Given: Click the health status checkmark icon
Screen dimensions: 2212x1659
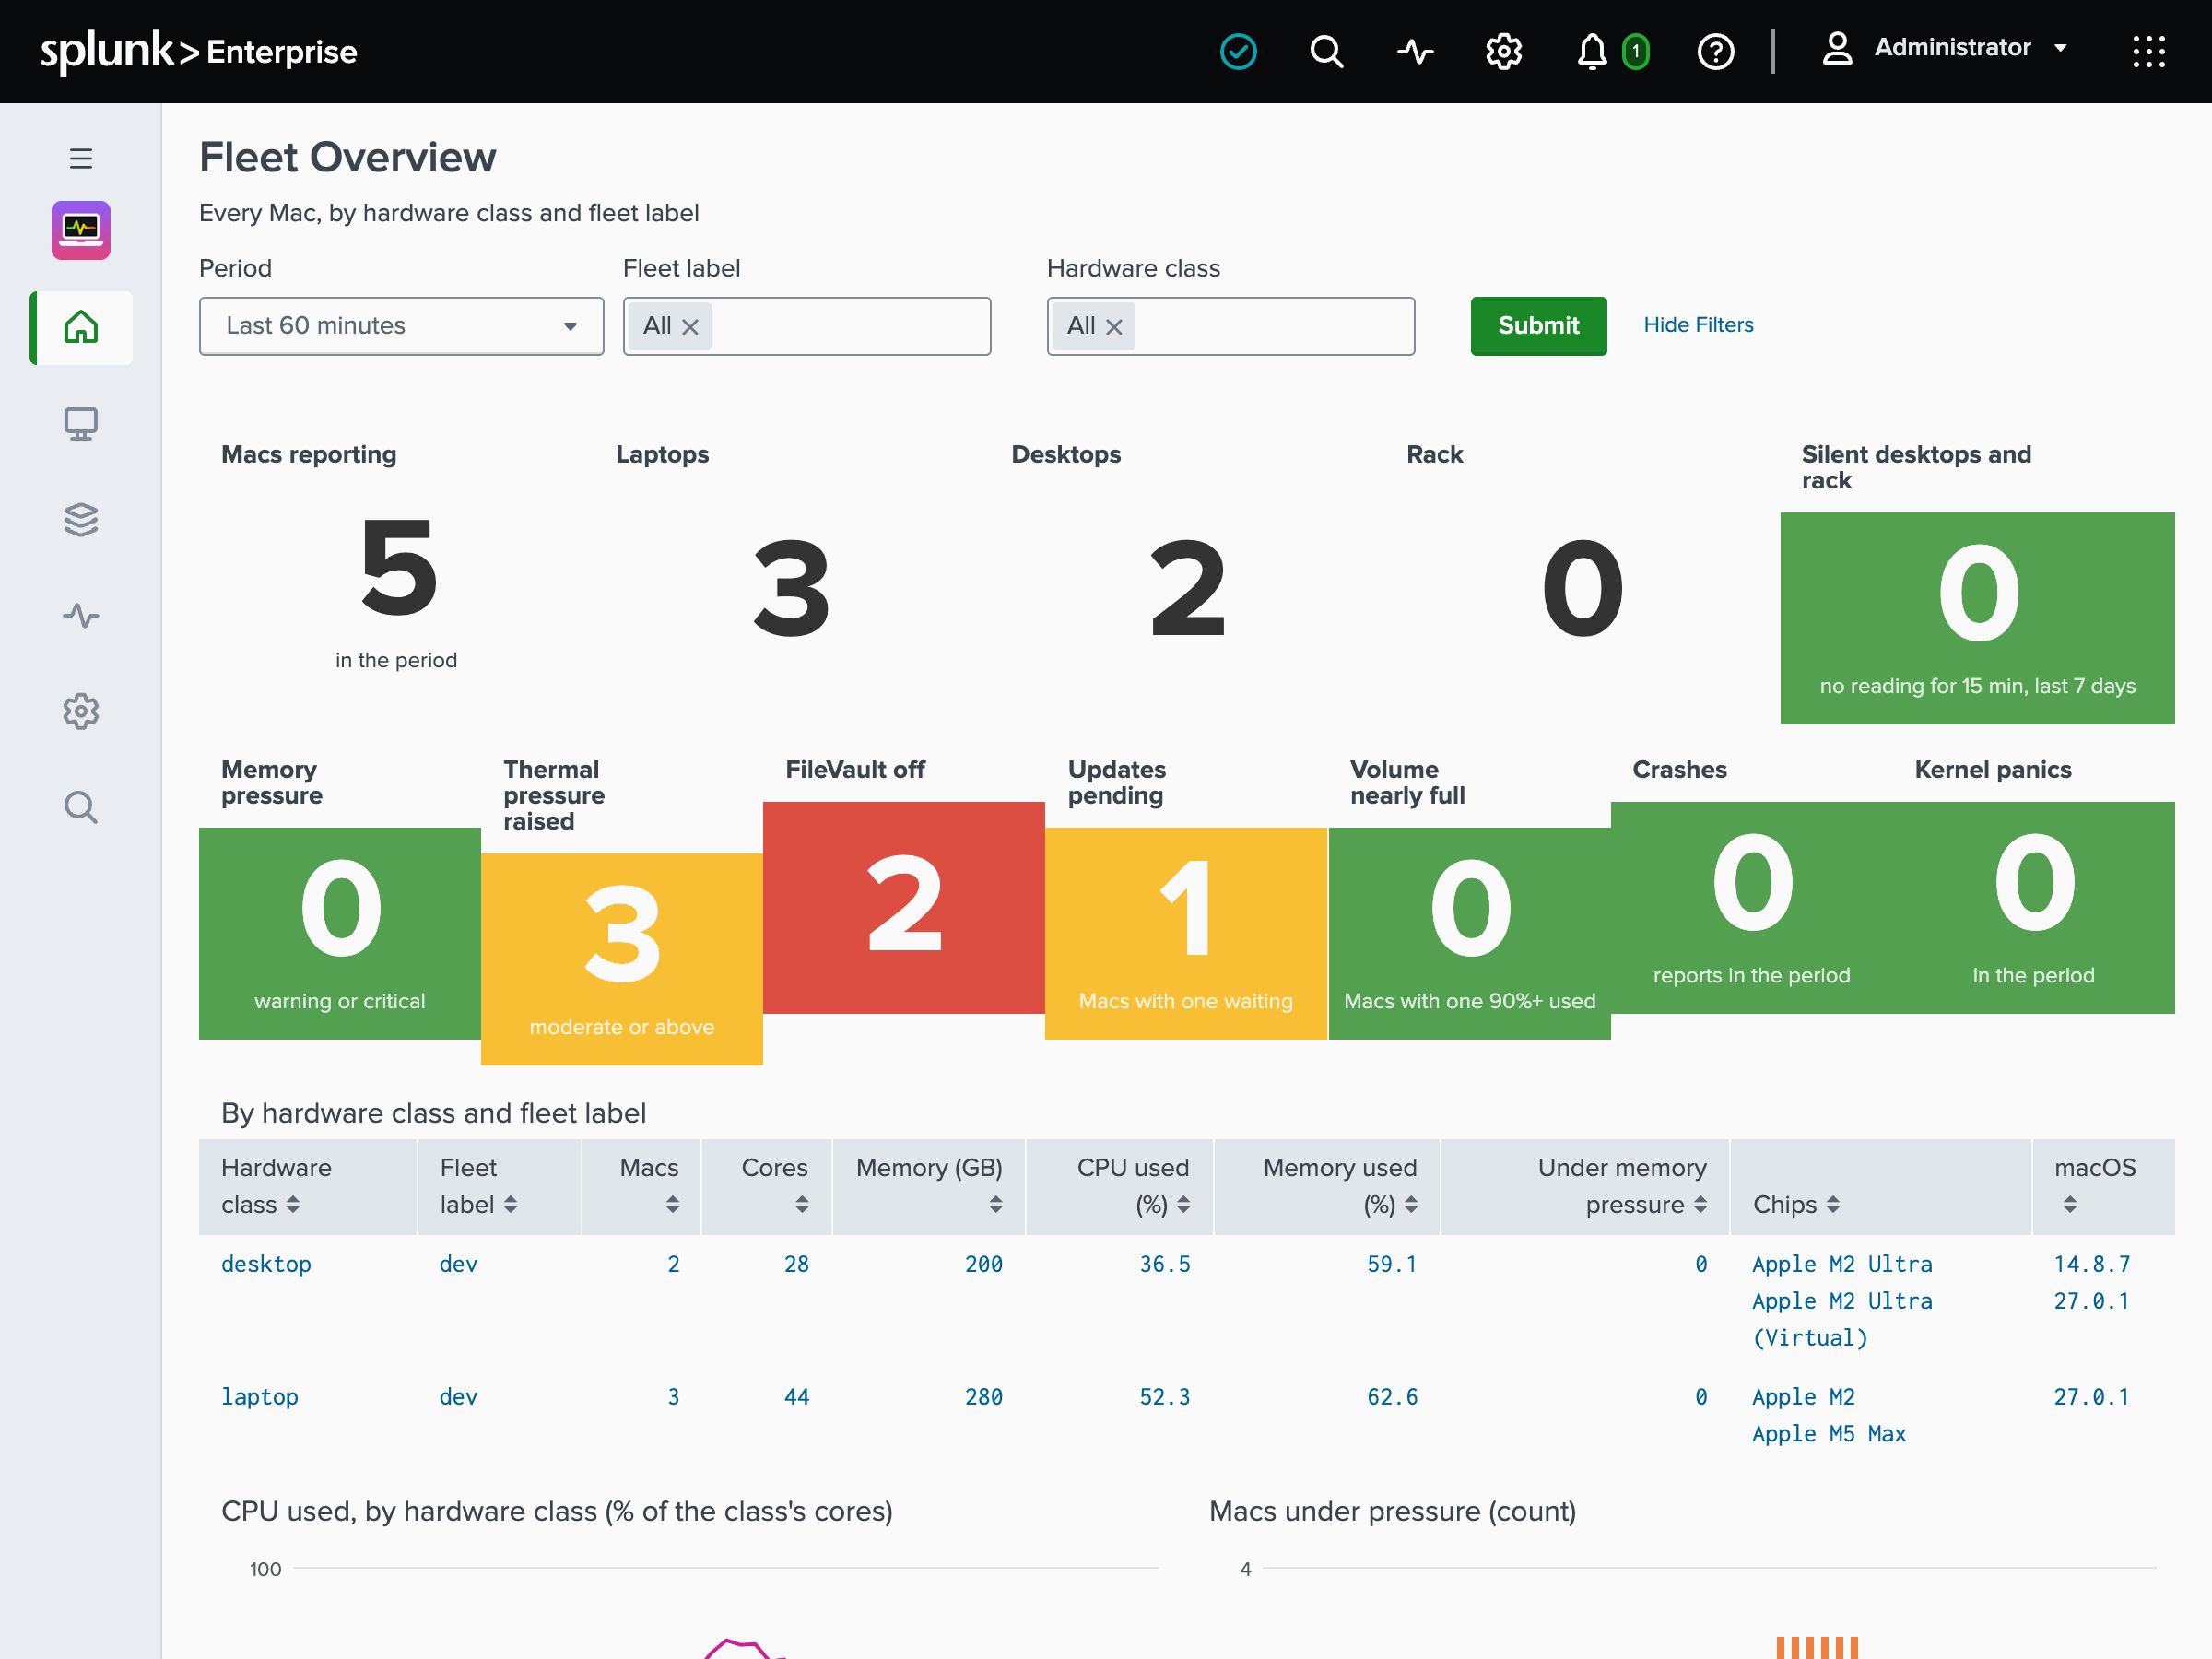Looking at the screenshot, I should pyautogui.click(x=1238, y=51).
